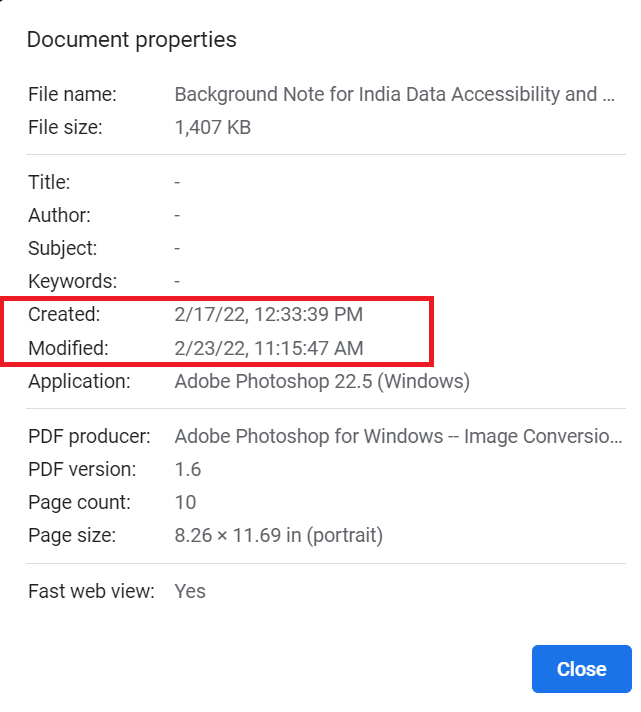Click the File name label
The height and width of the screenshot is (712, 641).
[72, 94]
